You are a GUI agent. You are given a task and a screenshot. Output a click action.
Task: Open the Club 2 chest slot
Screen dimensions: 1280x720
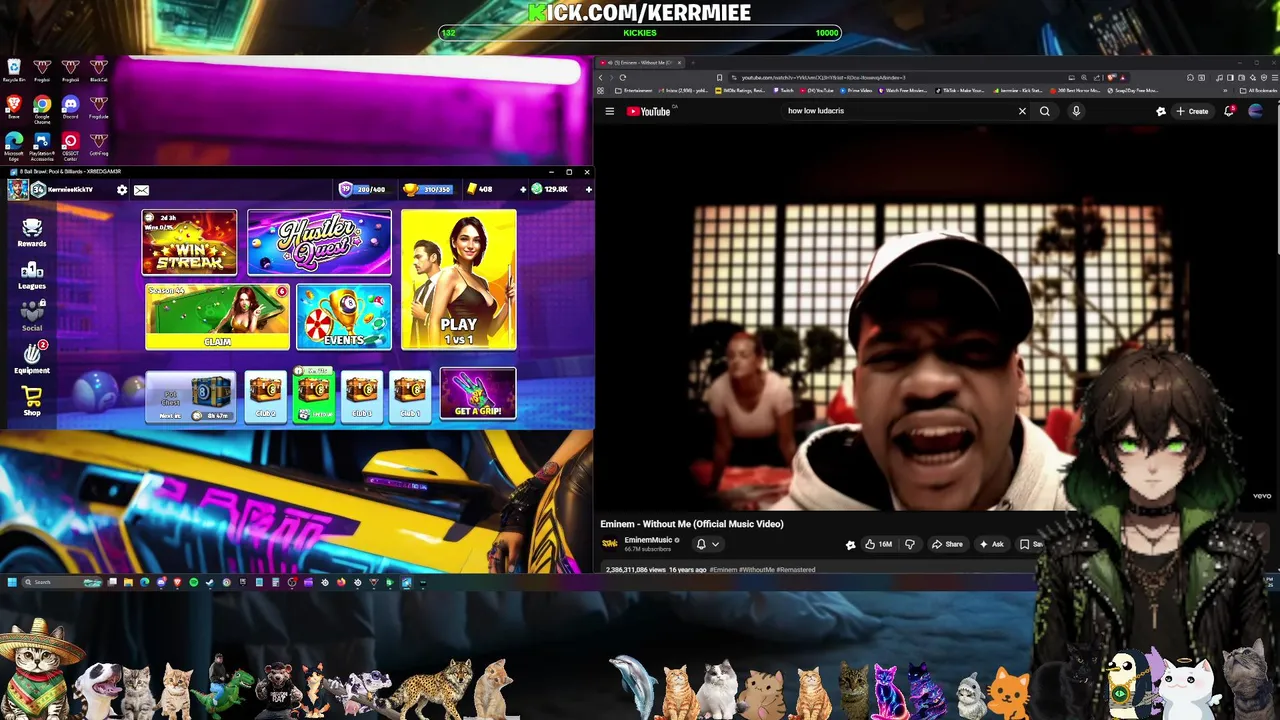pyautogui.click(x=266, y=397)
